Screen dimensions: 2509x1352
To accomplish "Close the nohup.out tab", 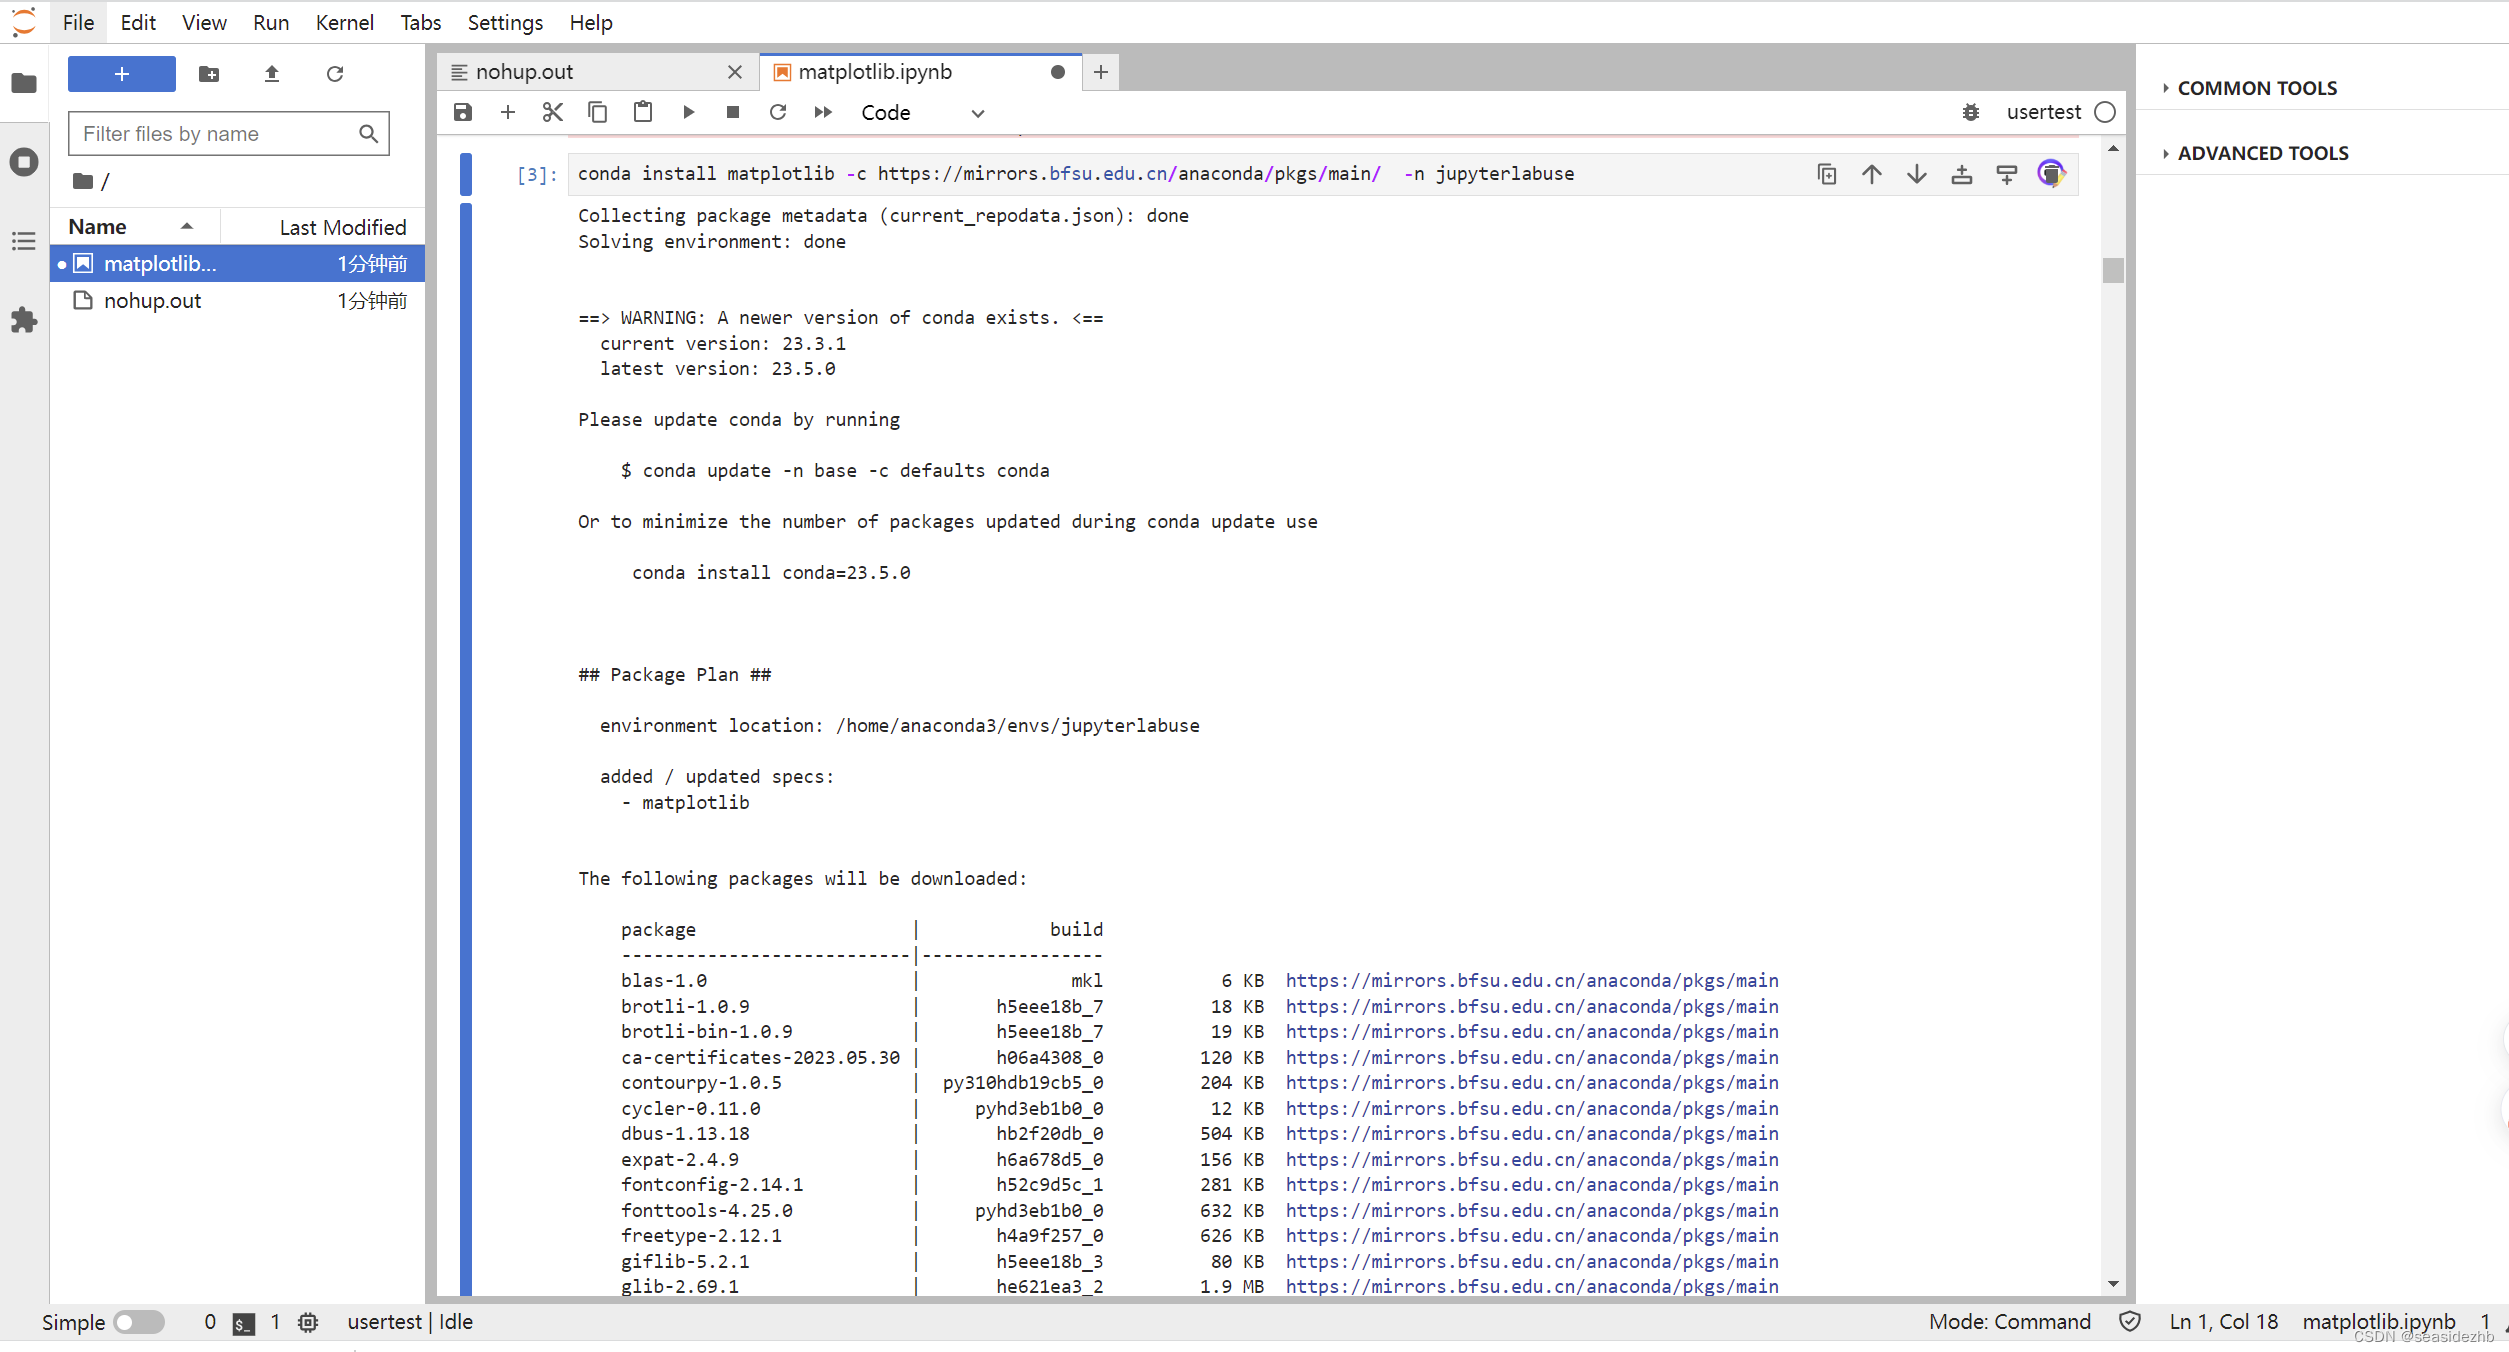I will point(735,72).
